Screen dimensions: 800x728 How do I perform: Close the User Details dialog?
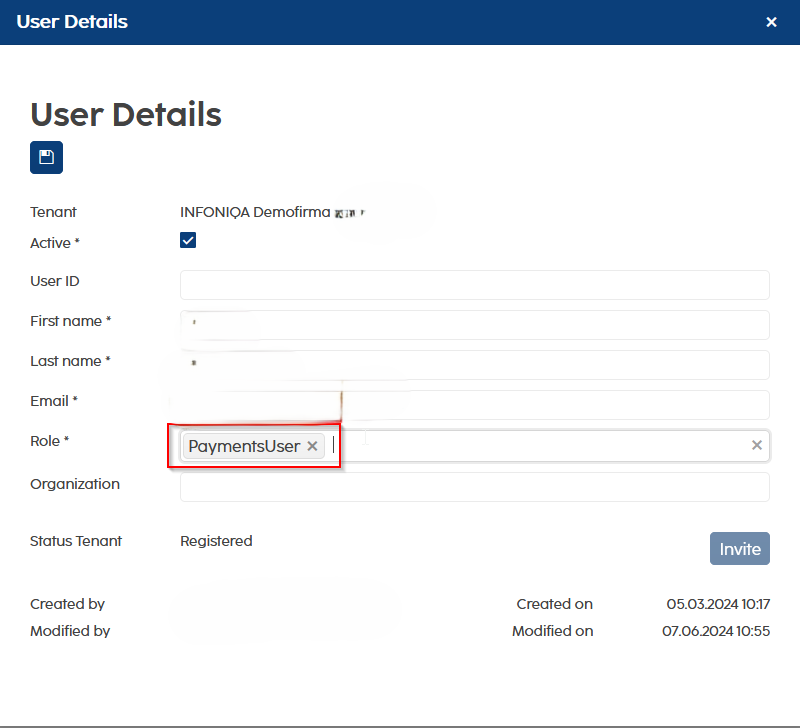tap(771, 22)
